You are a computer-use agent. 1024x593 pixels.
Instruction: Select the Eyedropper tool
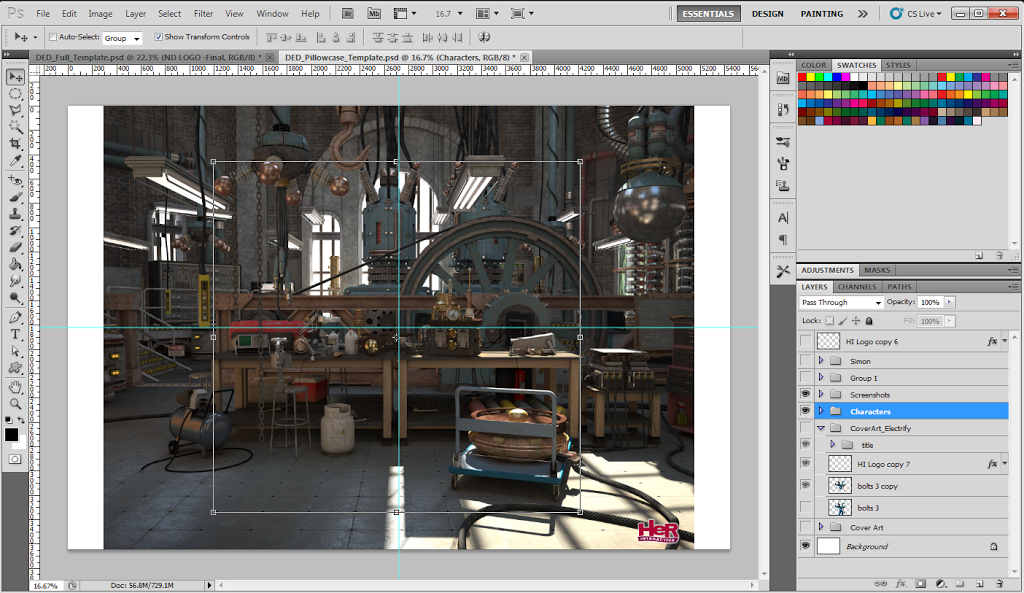15,161
